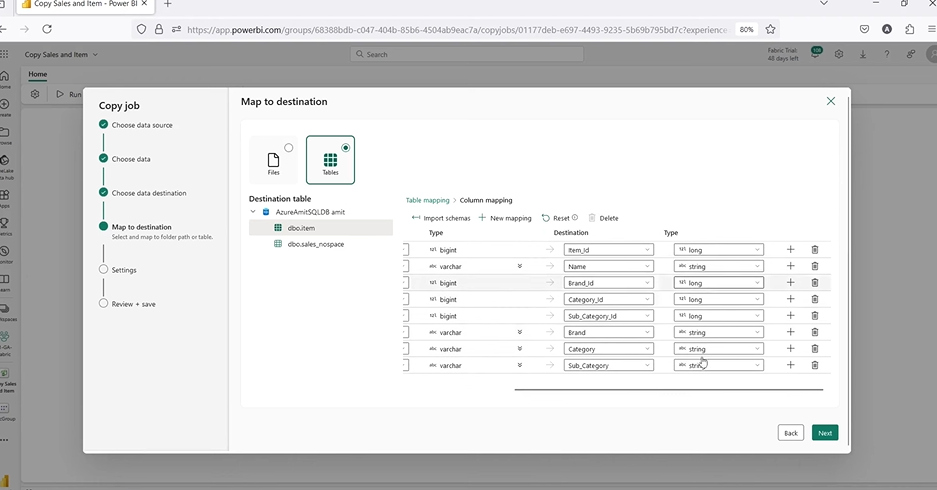
Task: Select dbo.sales_nospace table
Action: coord(321,244)
